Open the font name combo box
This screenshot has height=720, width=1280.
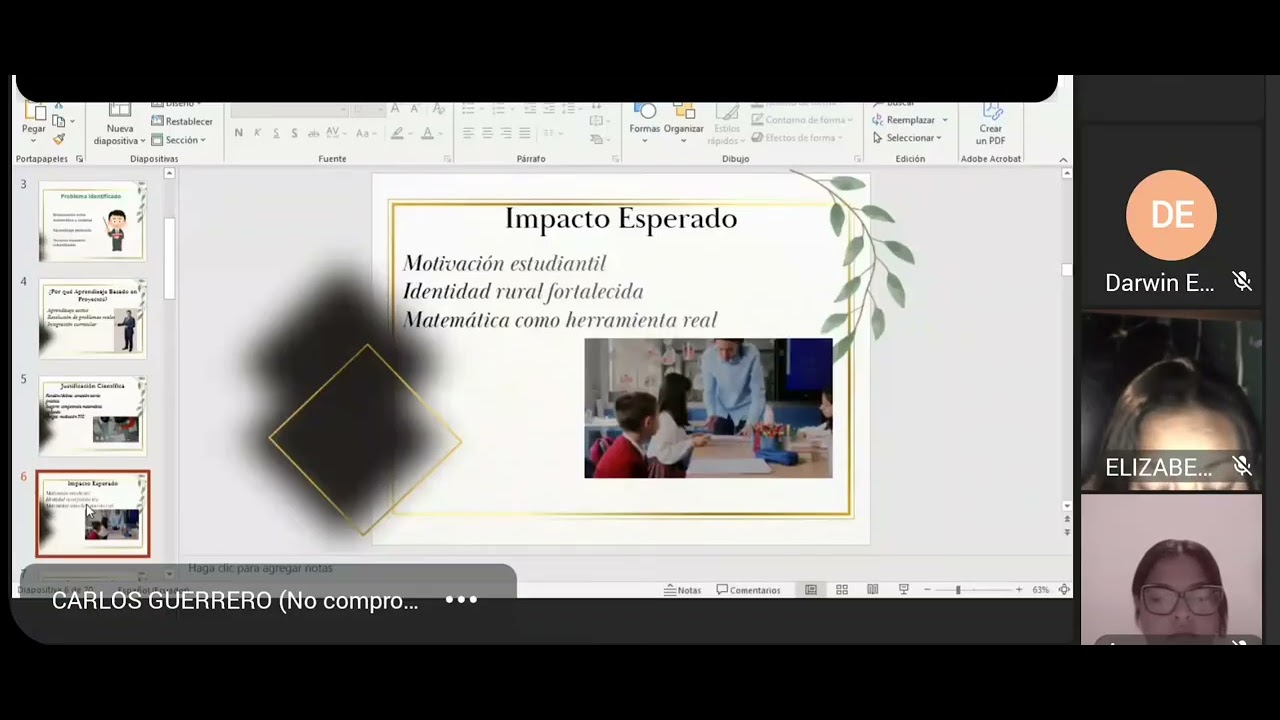point(290,109)
